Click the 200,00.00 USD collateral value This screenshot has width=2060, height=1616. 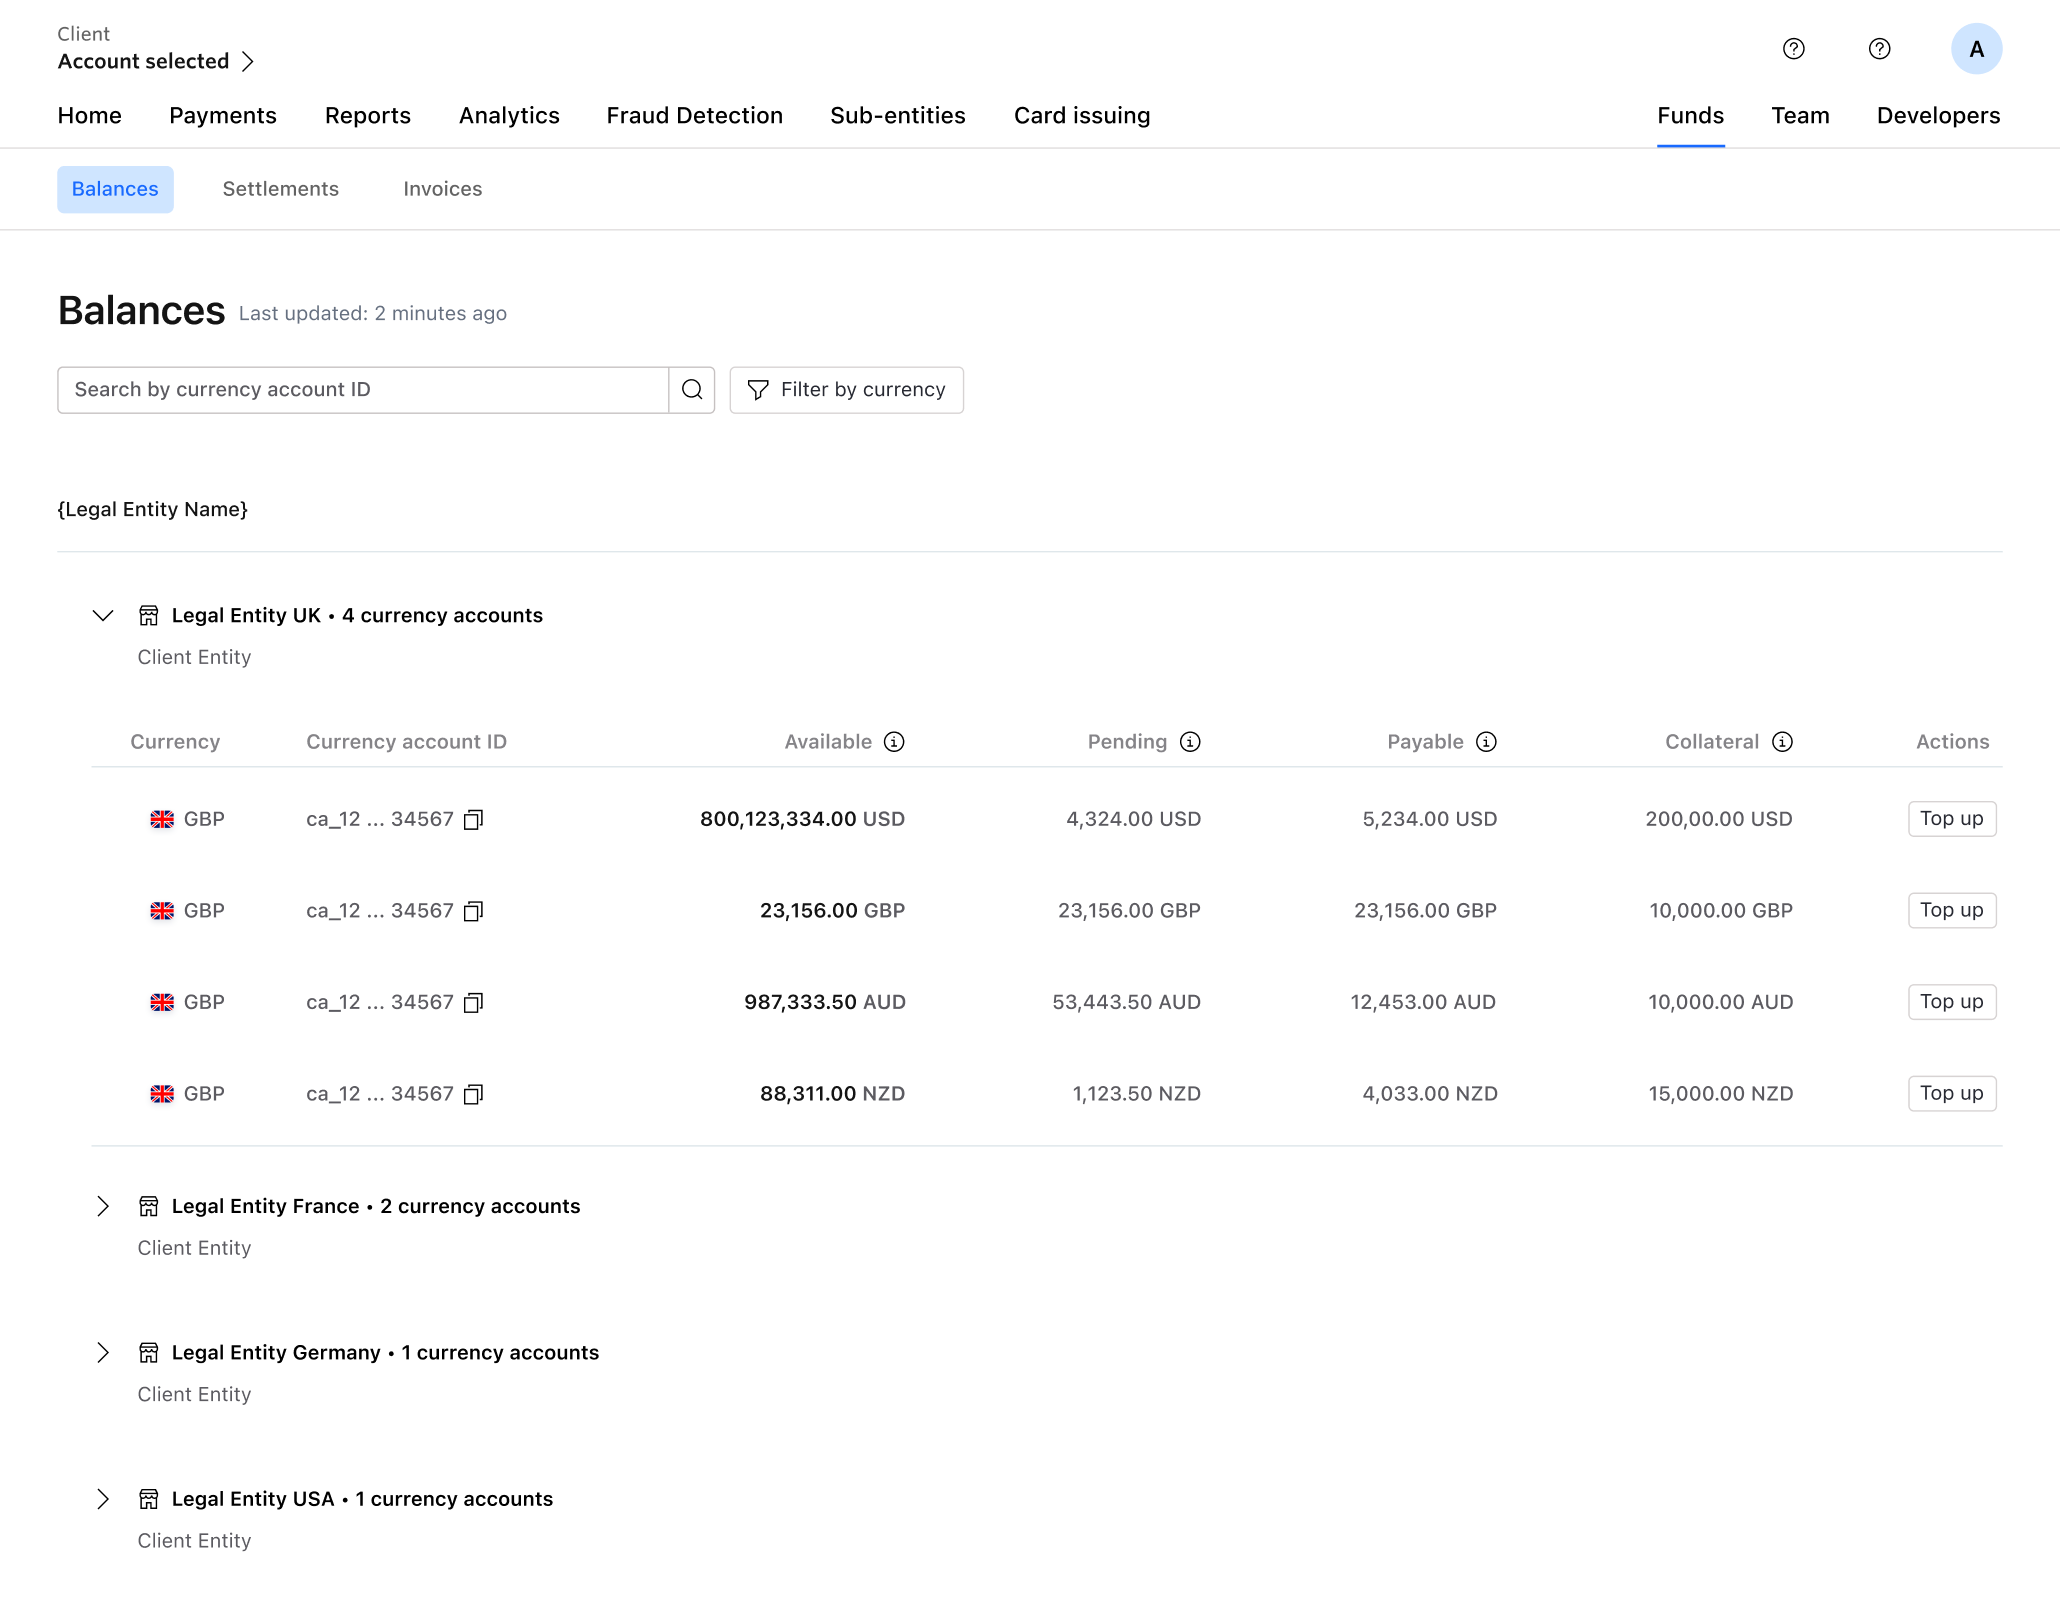[1719, 819]
